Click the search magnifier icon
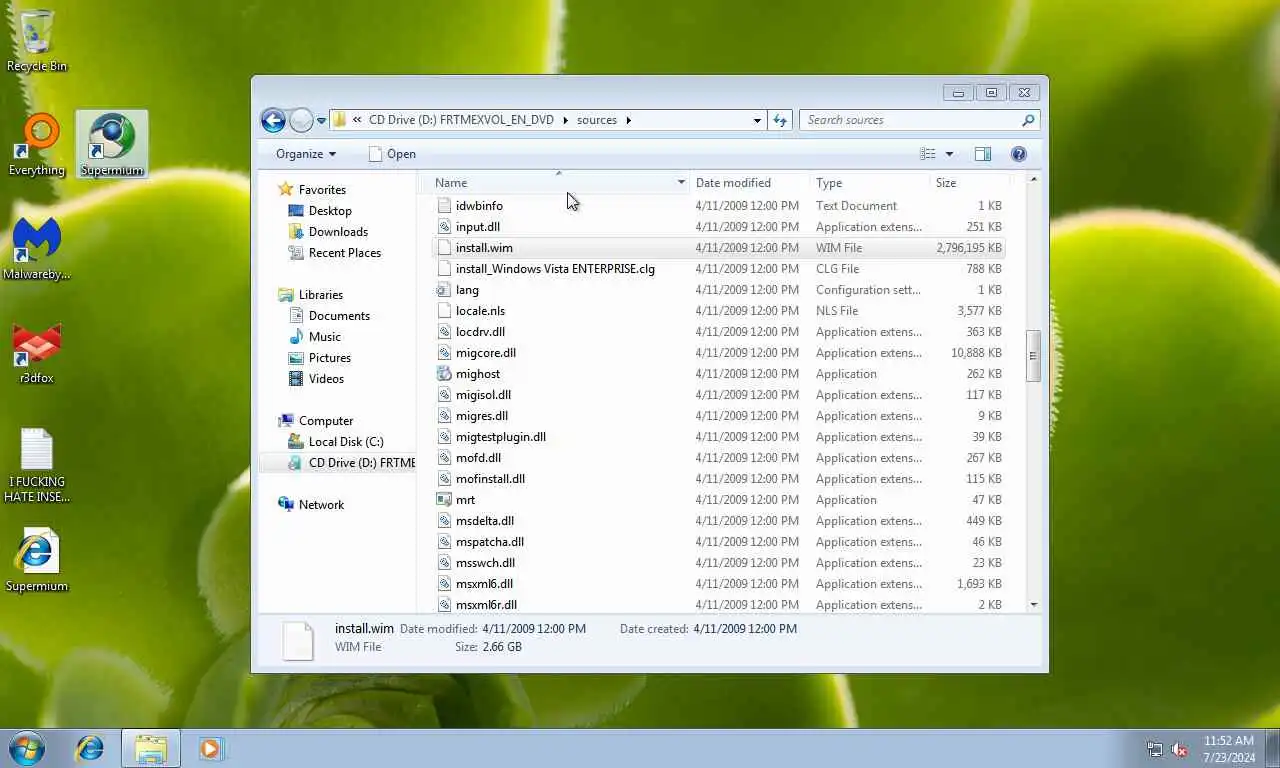 click(1027, 120)
